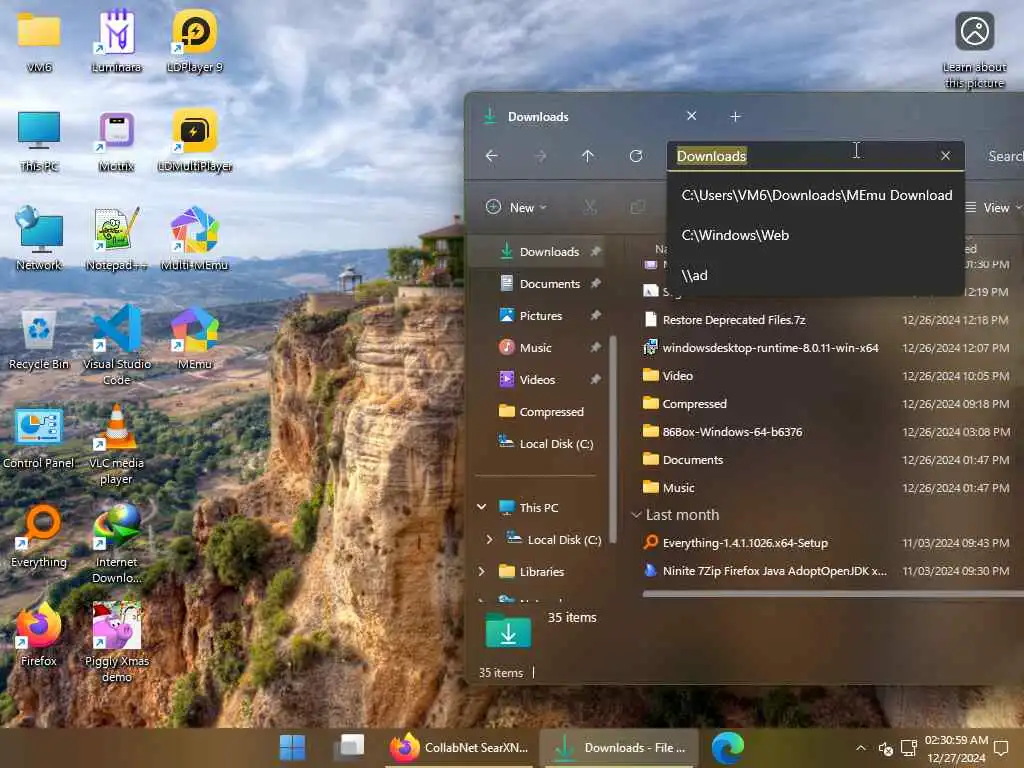Open Multi-MEmu desktop shortcut

tap(195, 239)
